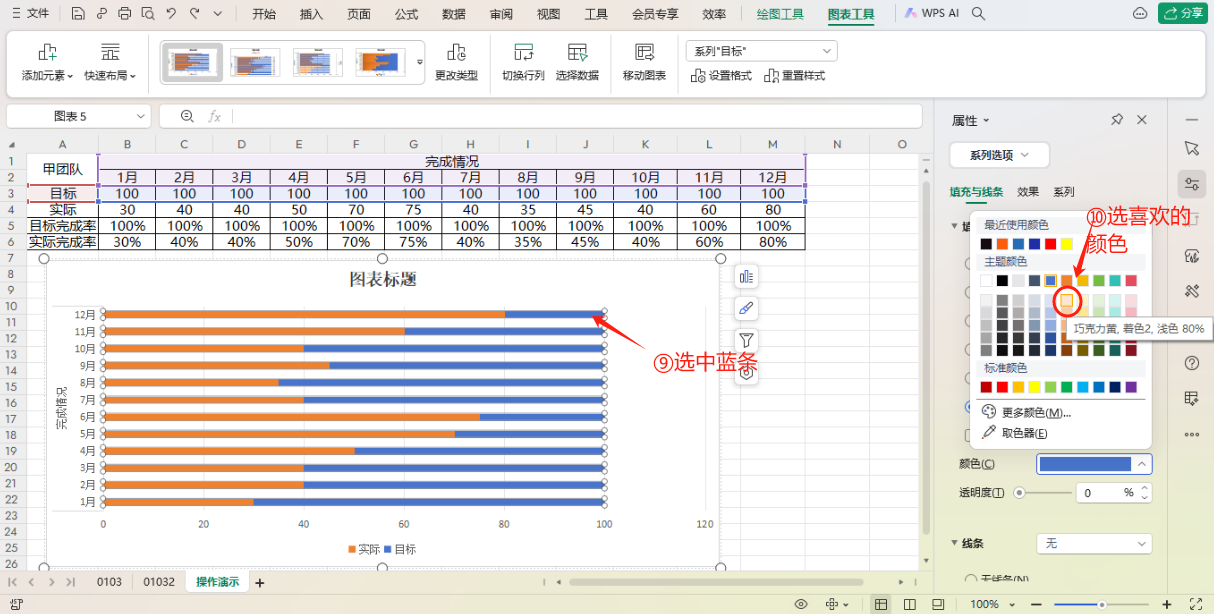Click the 设置格式 format settings button

pyautogui.click(x=722, y=76)
